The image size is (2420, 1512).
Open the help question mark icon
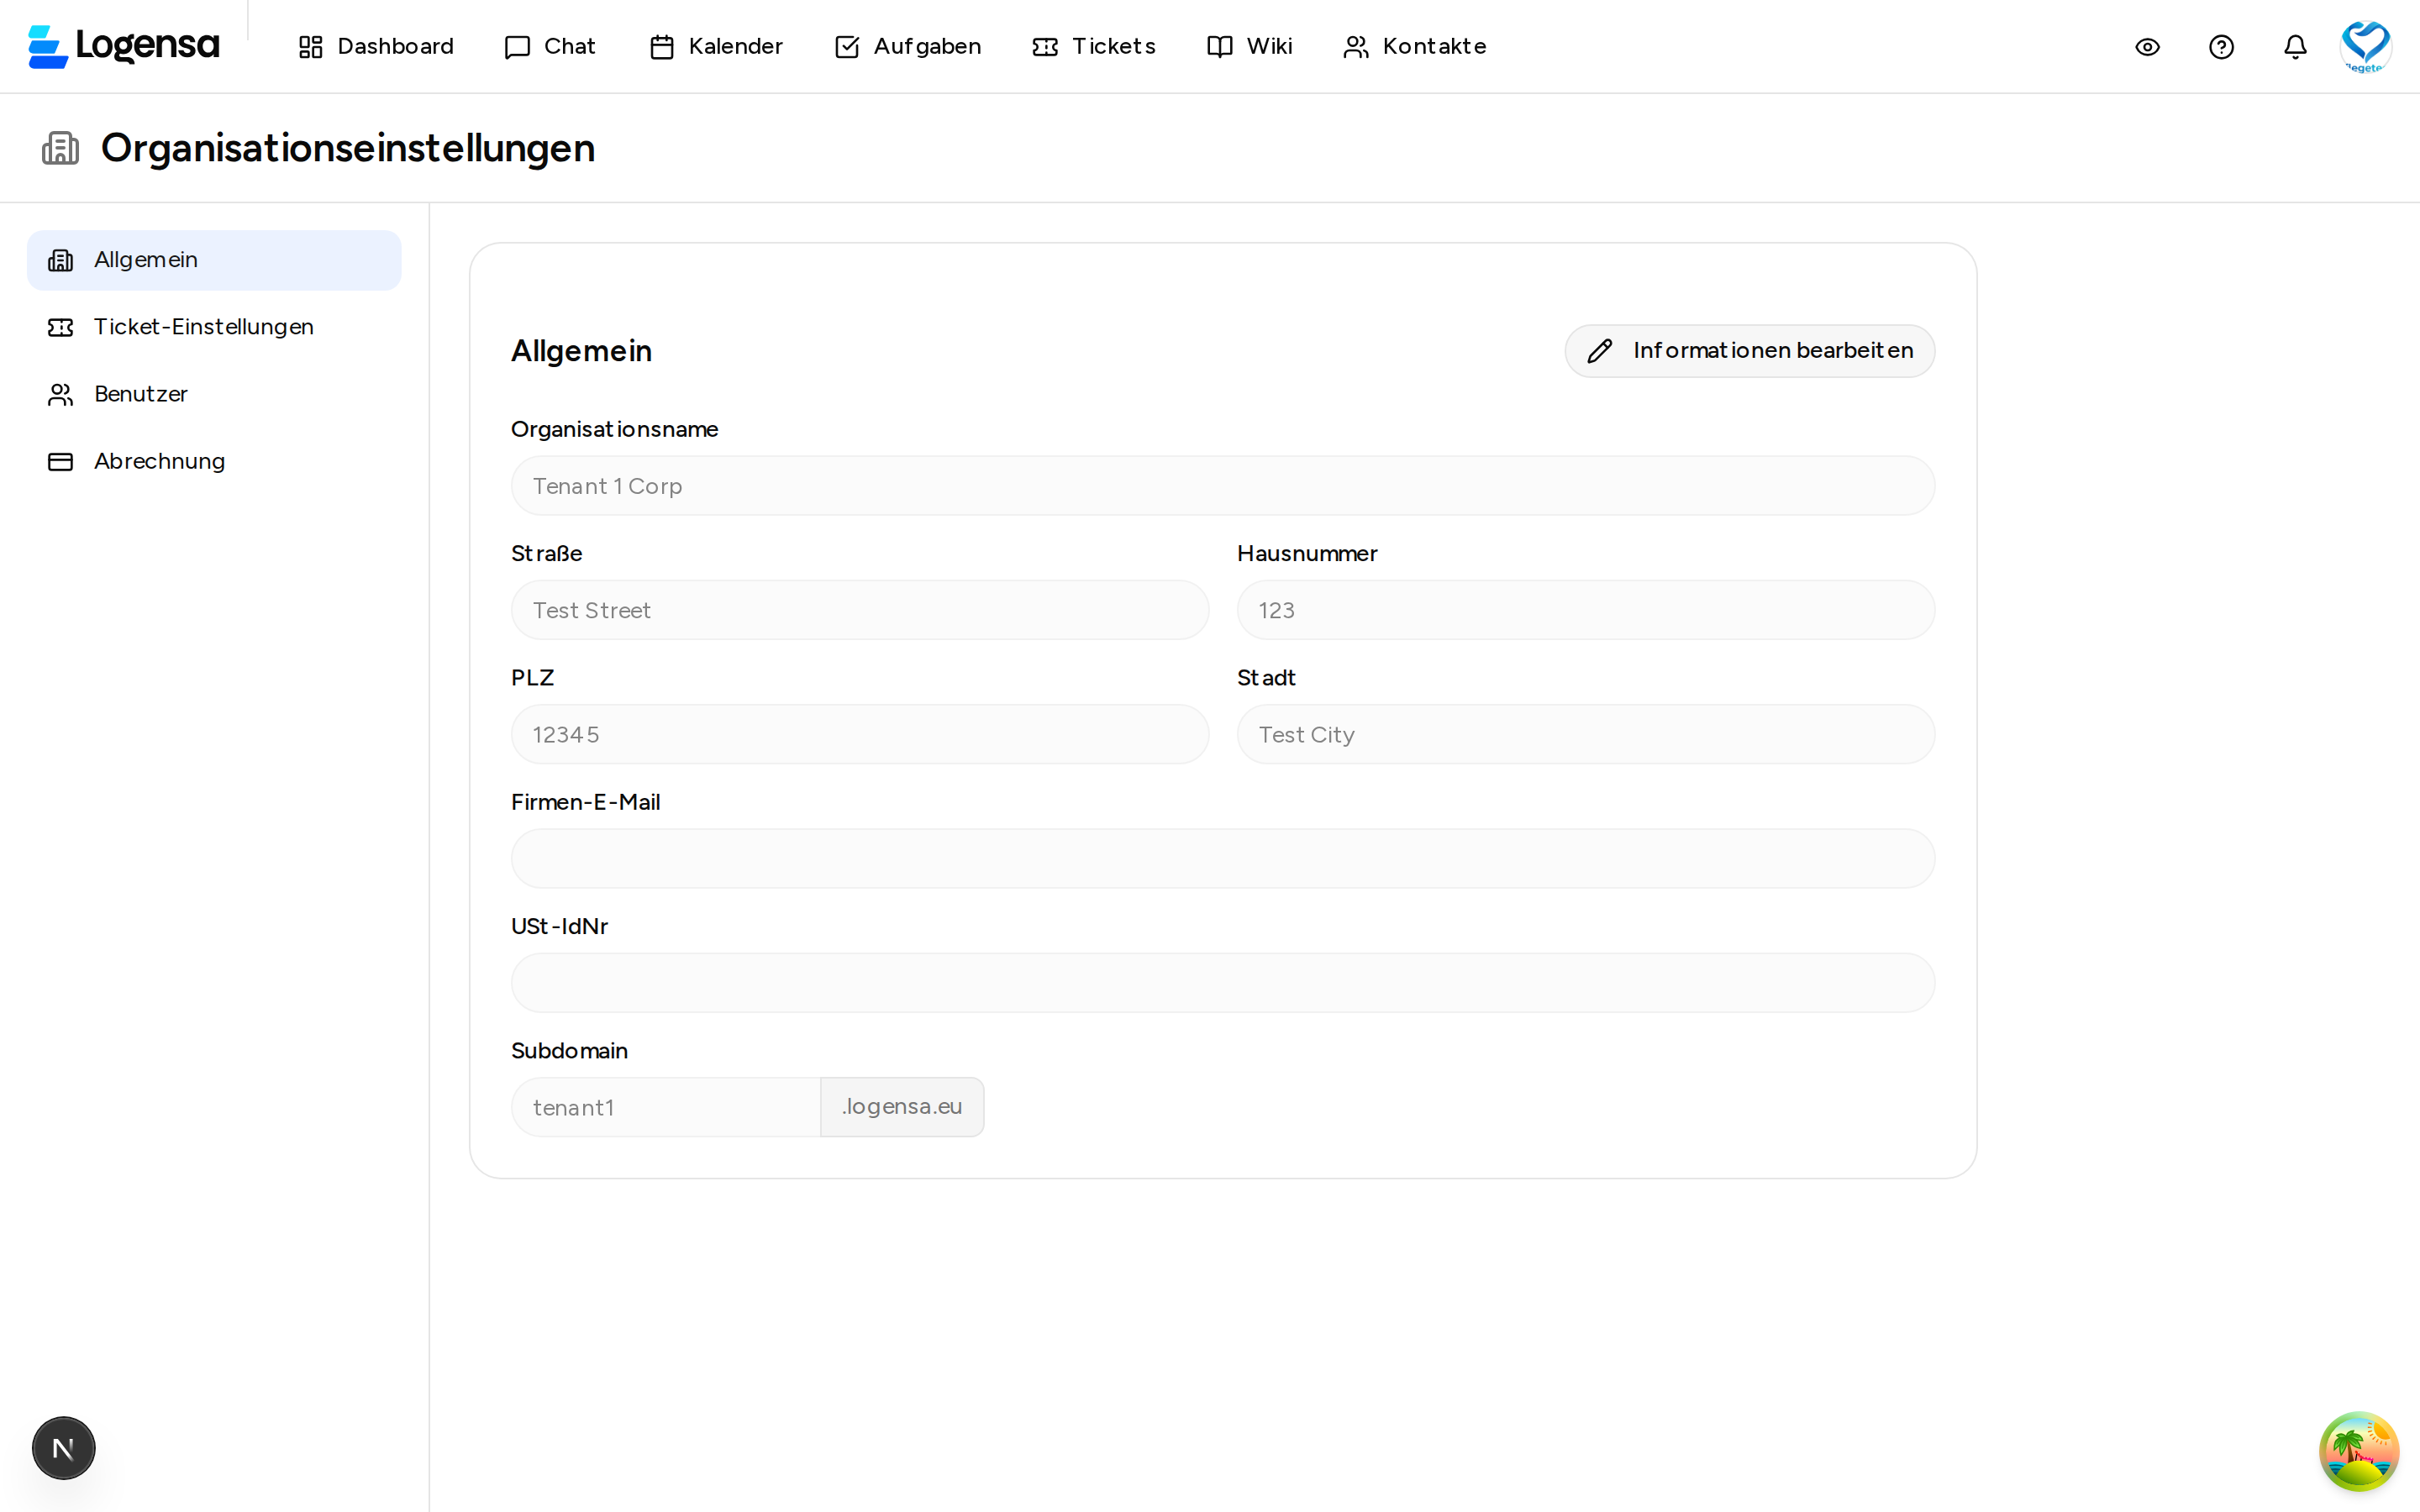coord(2221,46)
